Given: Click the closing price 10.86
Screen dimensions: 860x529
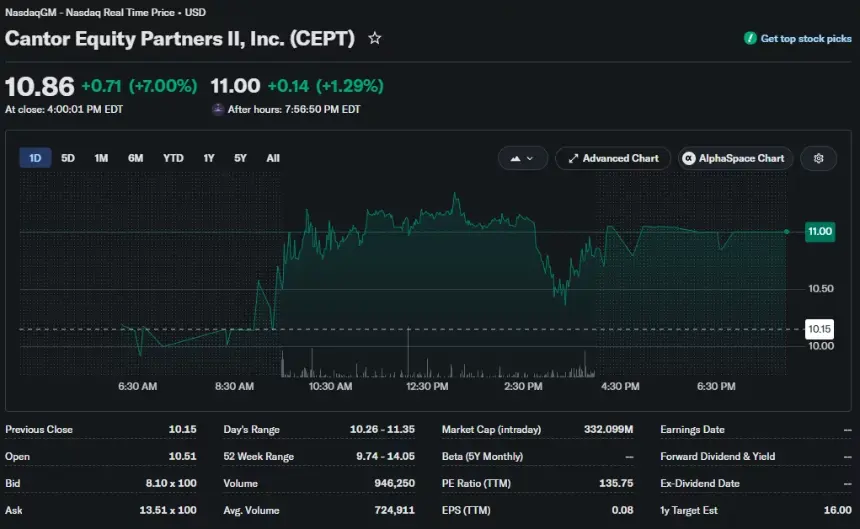Looking at the screenshot, I should 39,87.
